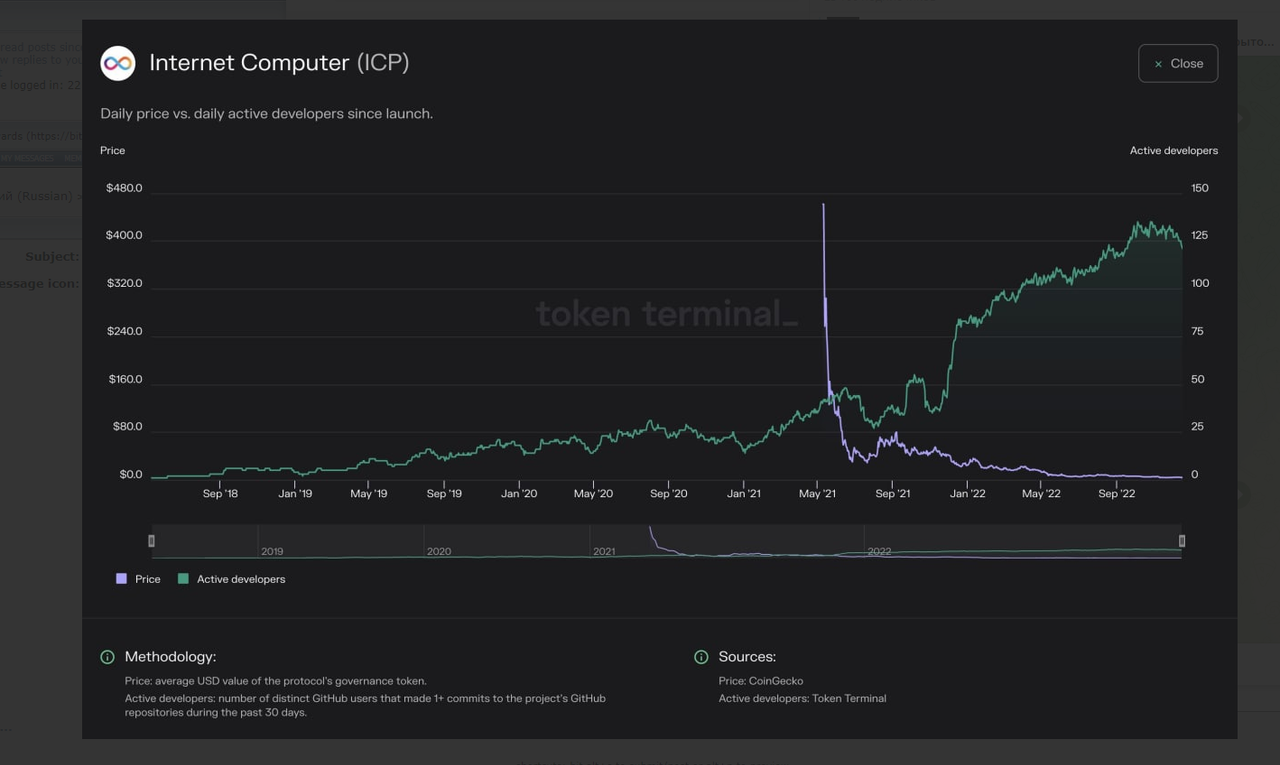Click the 150 developers axis label
The image size is (1280, 765).
click(1200, 188)
